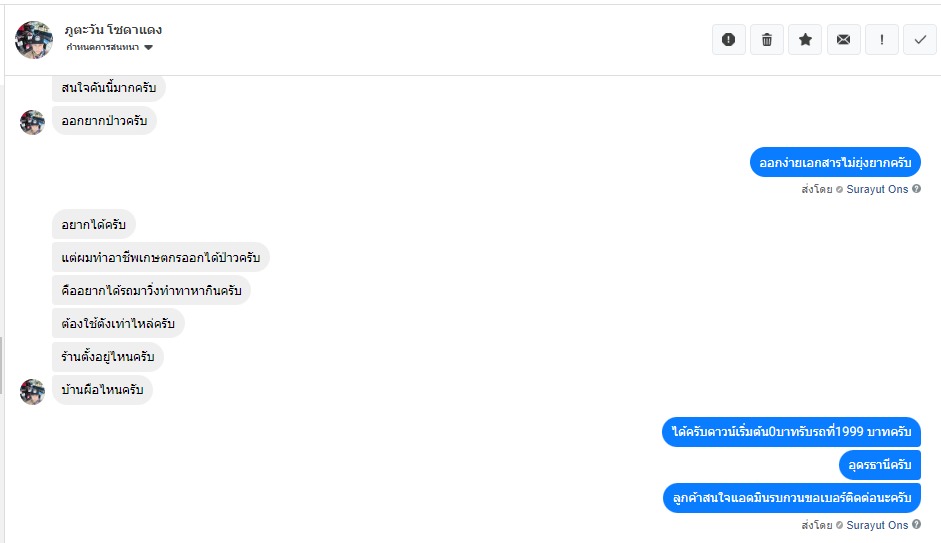The height and width of the screenshot is (543, 941).
Task: Click the ต้องใช้ตังเท่าไหล่ครับ message bubble
Action: (118, 324)
